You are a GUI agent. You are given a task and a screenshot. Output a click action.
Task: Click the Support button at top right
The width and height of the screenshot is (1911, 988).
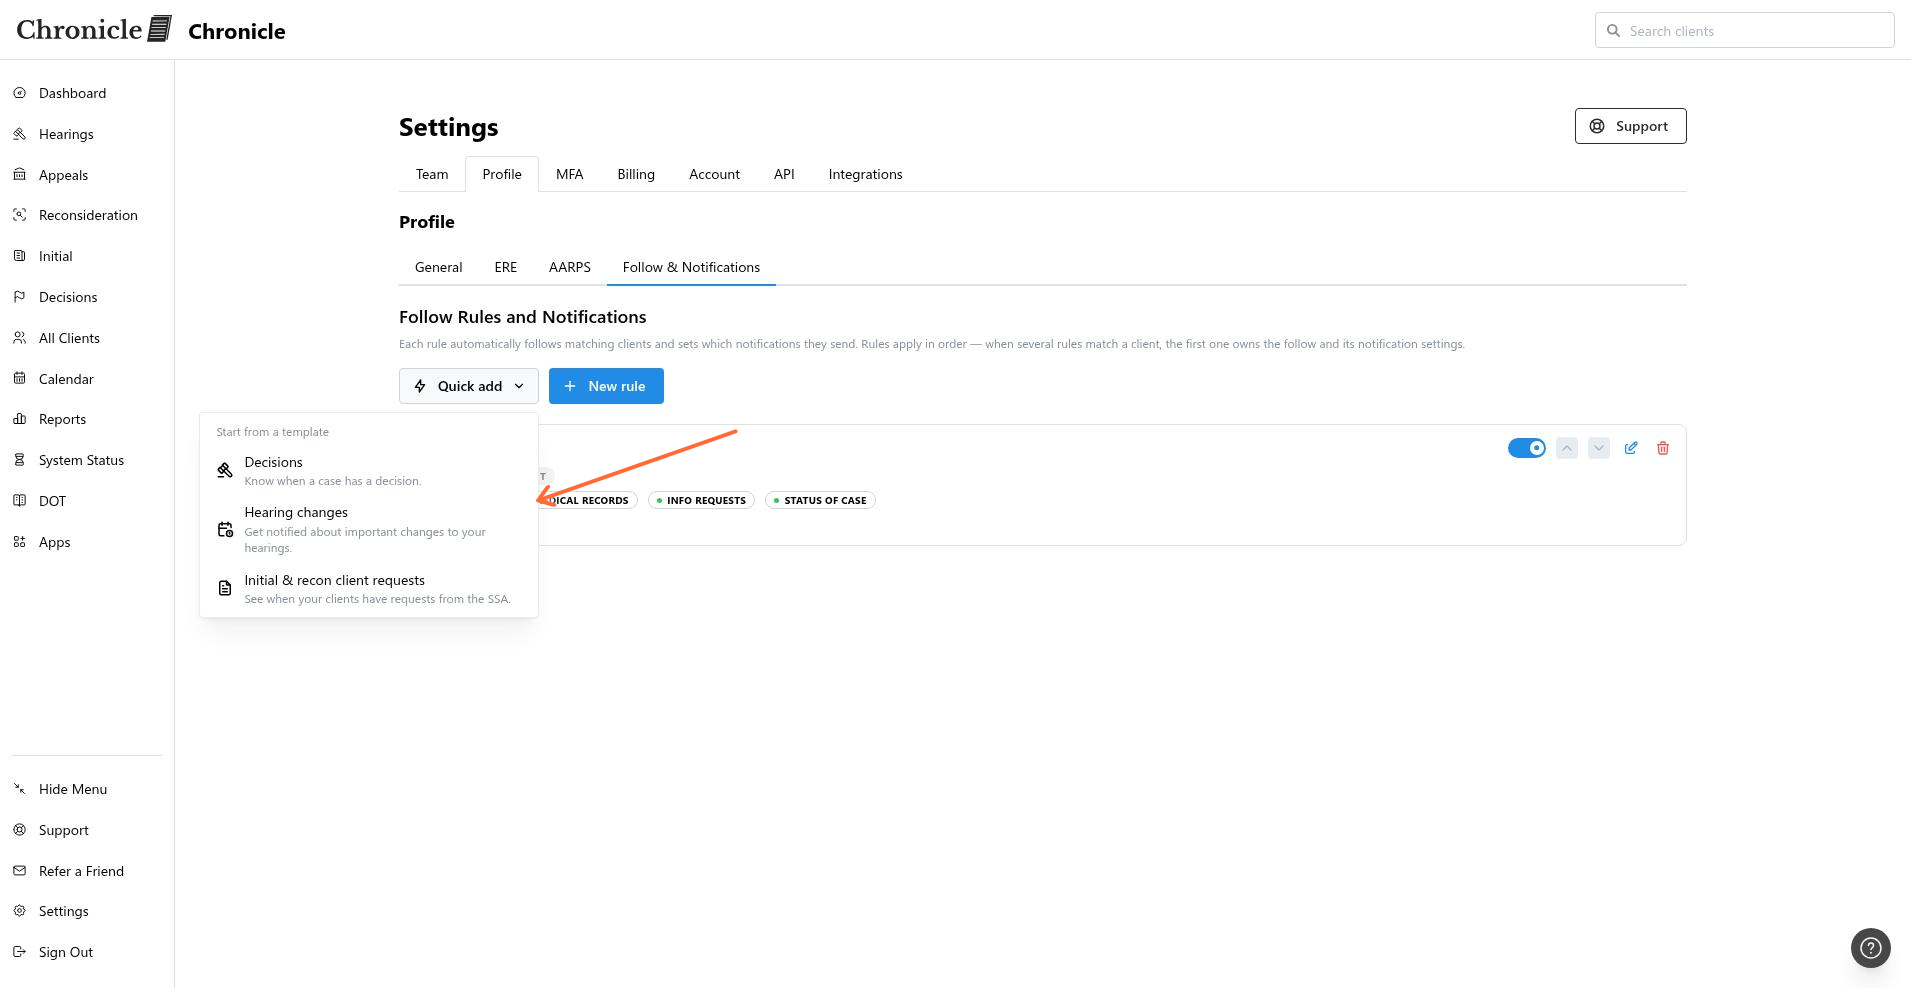[x=1630, y=126]
